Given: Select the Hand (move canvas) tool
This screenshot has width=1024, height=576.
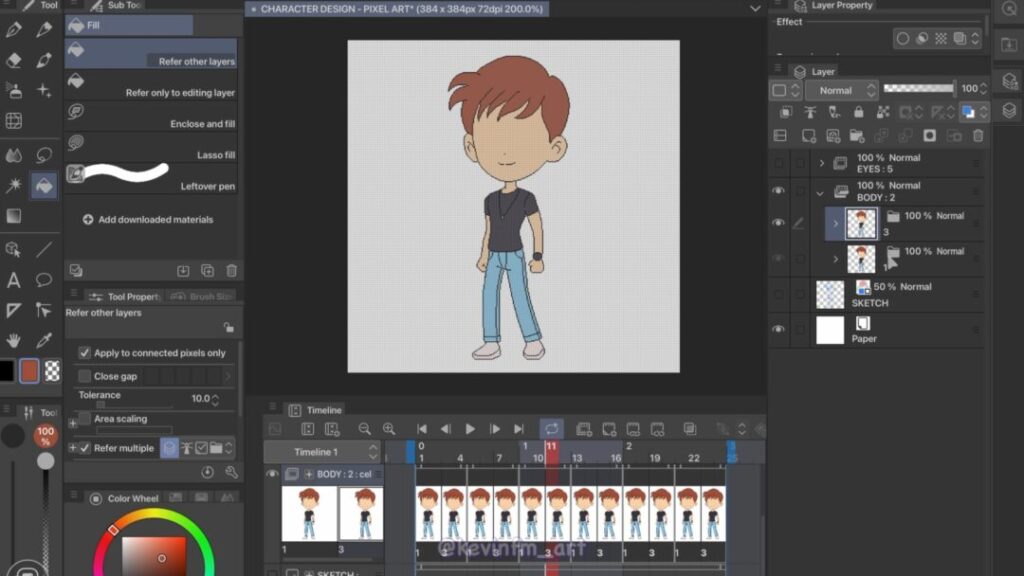Looking at the screenshot, I should pos(14,341).
